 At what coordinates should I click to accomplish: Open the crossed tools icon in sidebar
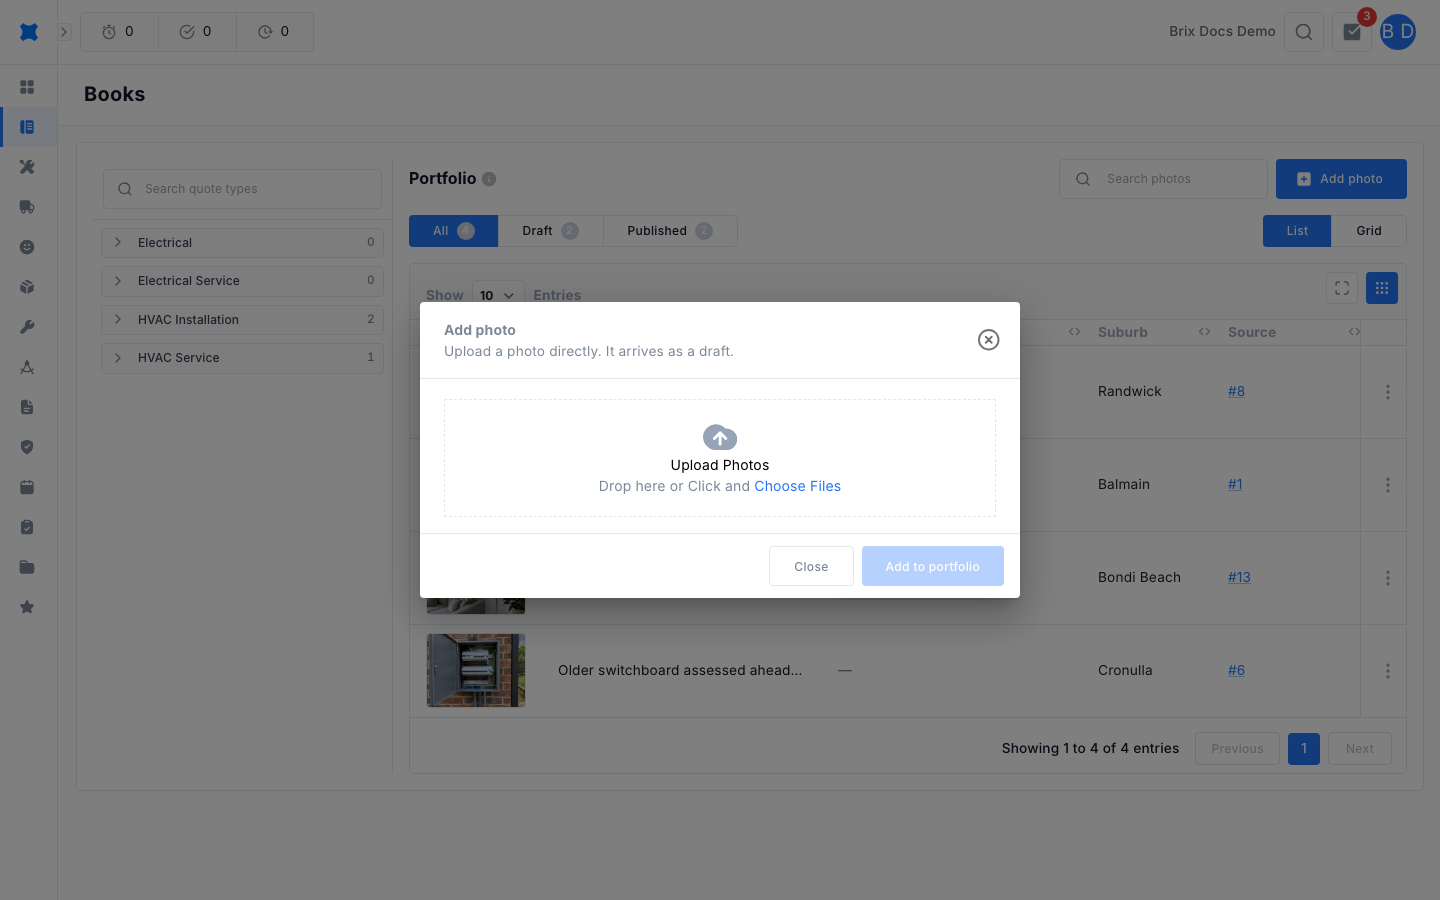pyautogui.click(x=27, y=167)
